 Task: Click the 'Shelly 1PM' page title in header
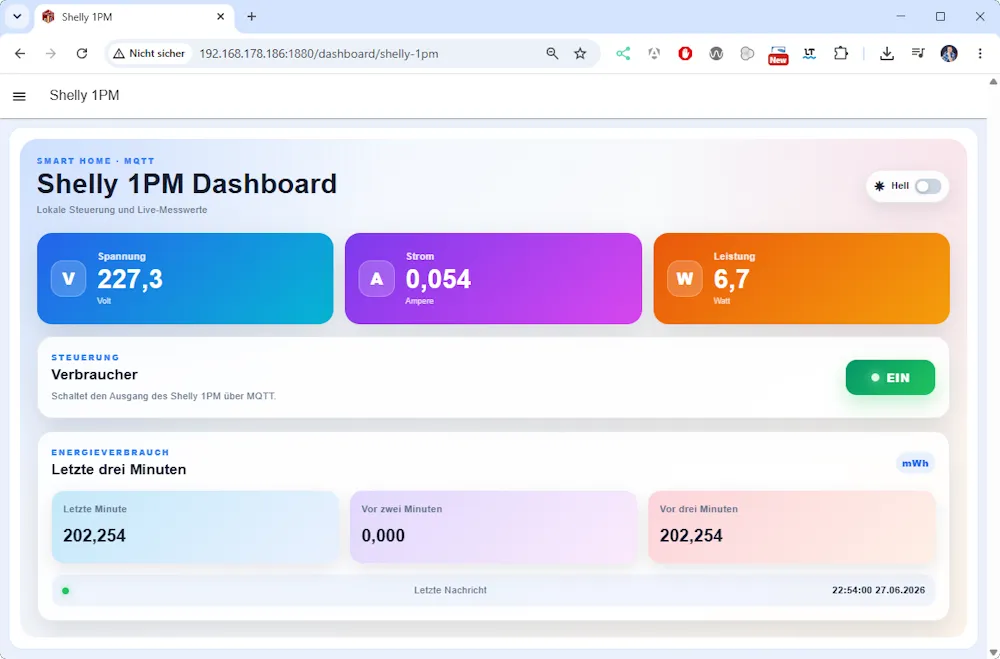click(84, 96)
